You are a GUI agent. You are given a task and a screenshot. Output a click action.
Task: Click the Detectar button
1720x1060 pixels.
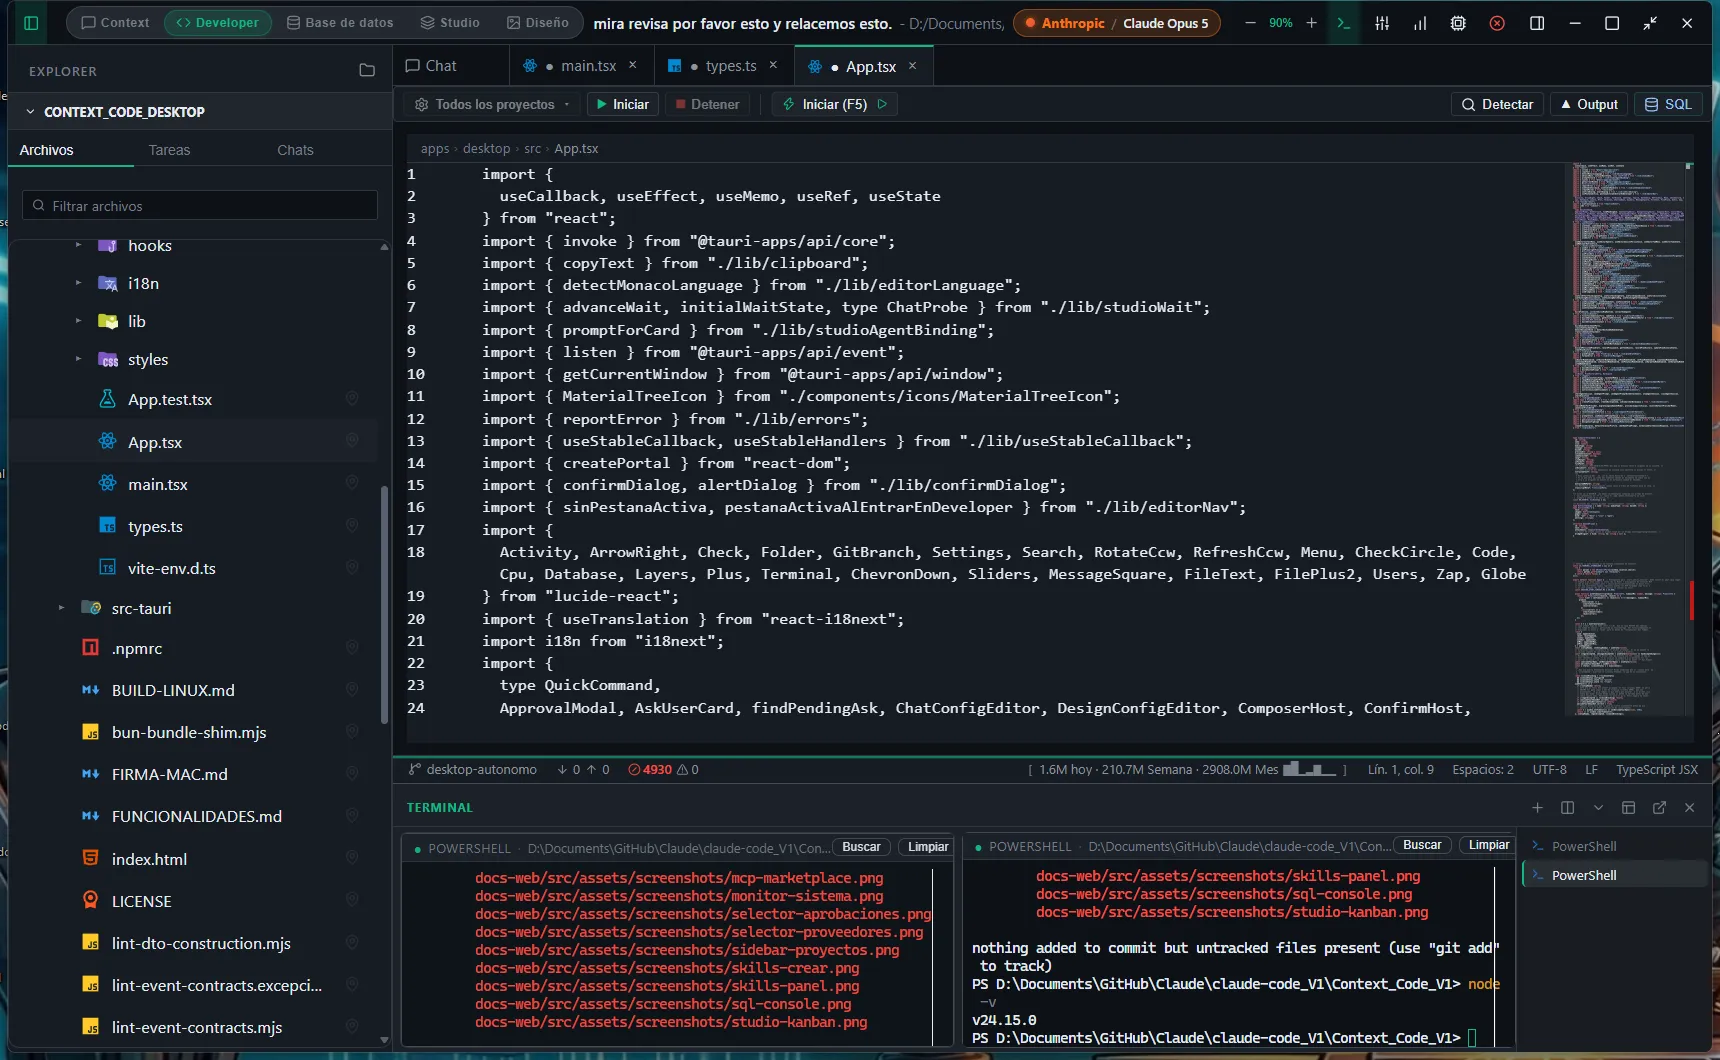coord(1497,104)
